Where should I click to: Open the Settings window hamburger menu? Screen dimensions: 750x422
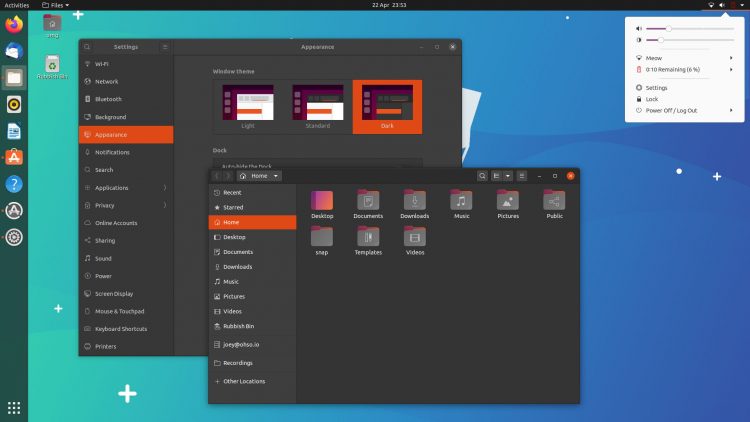(x=165, y=47)
